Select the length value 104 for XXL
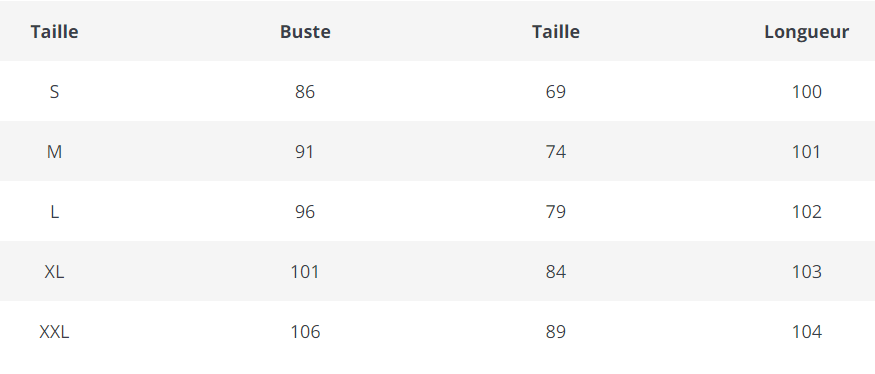The width and height of the screenshot is (875, 374). 806,332
